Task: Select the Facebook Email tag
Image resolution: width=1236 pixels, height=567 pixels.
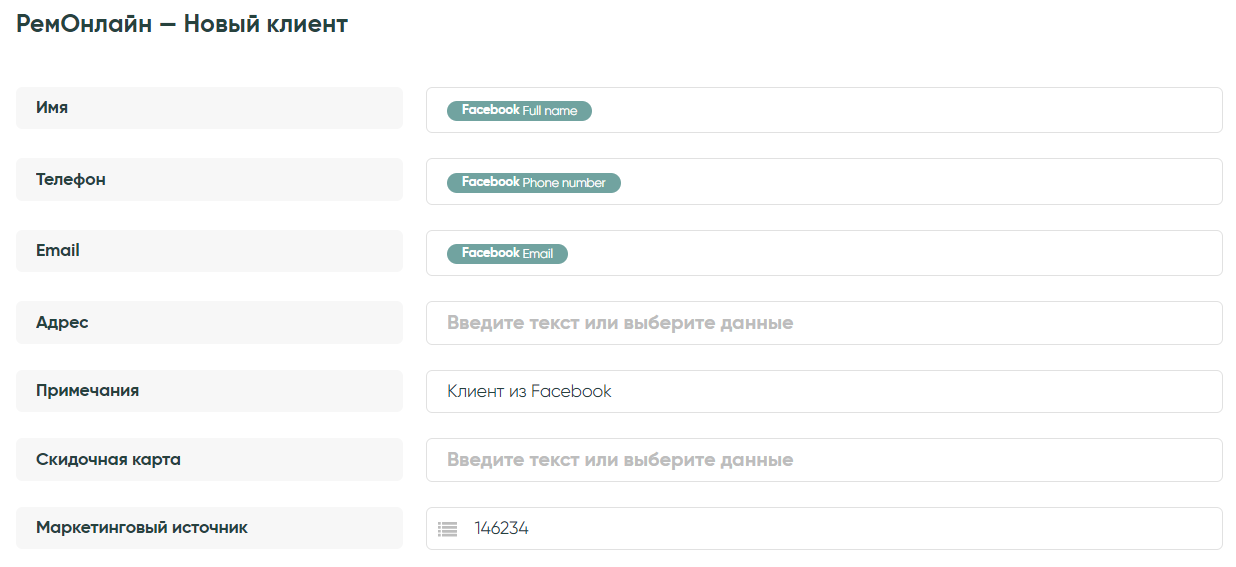Action: 507,254
